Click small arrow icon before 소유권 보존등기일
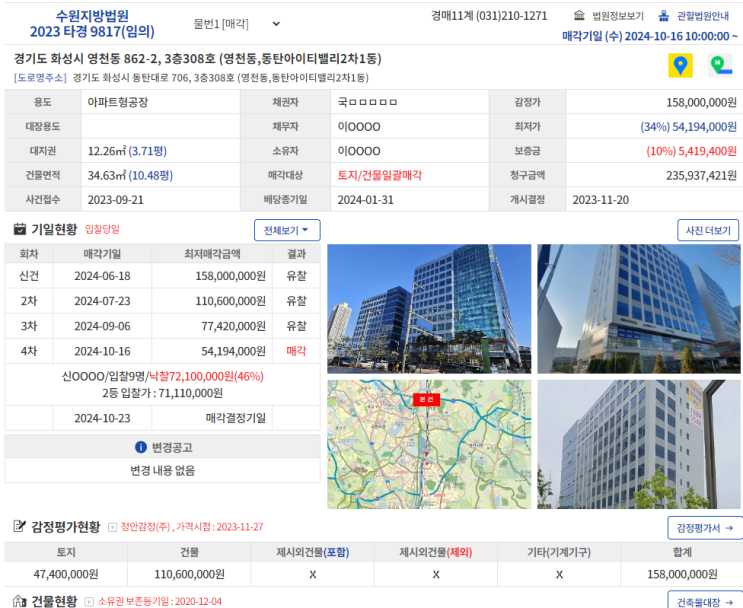 pos(89,602)
